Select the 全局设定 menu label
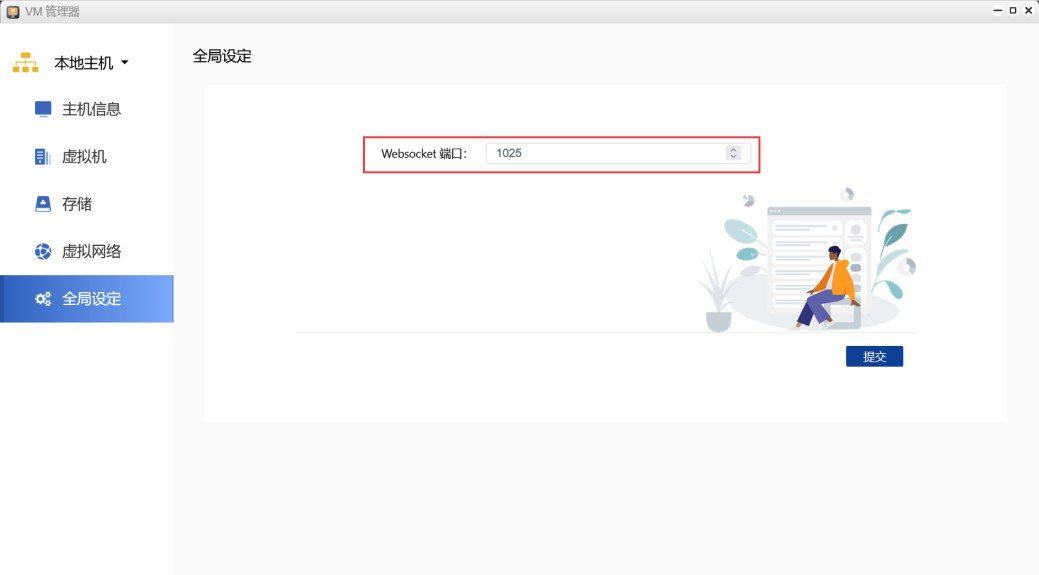The width and height of the screenshot is (1039, 575). coord(92,299)
